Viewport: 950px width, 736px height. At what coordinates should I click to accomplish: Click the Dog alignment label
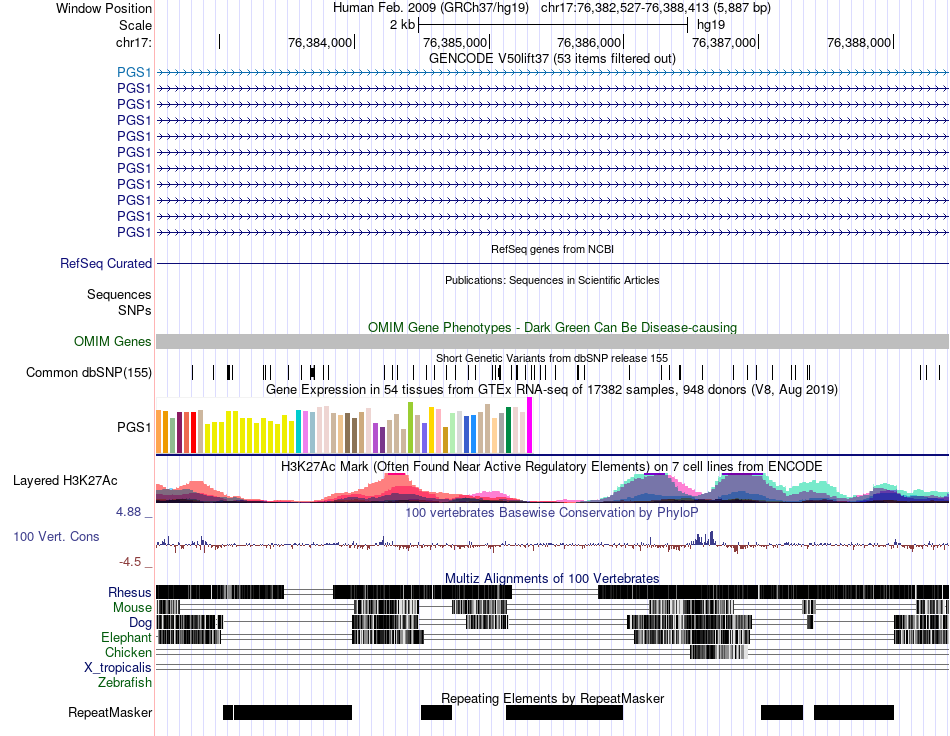click(140, 623)
